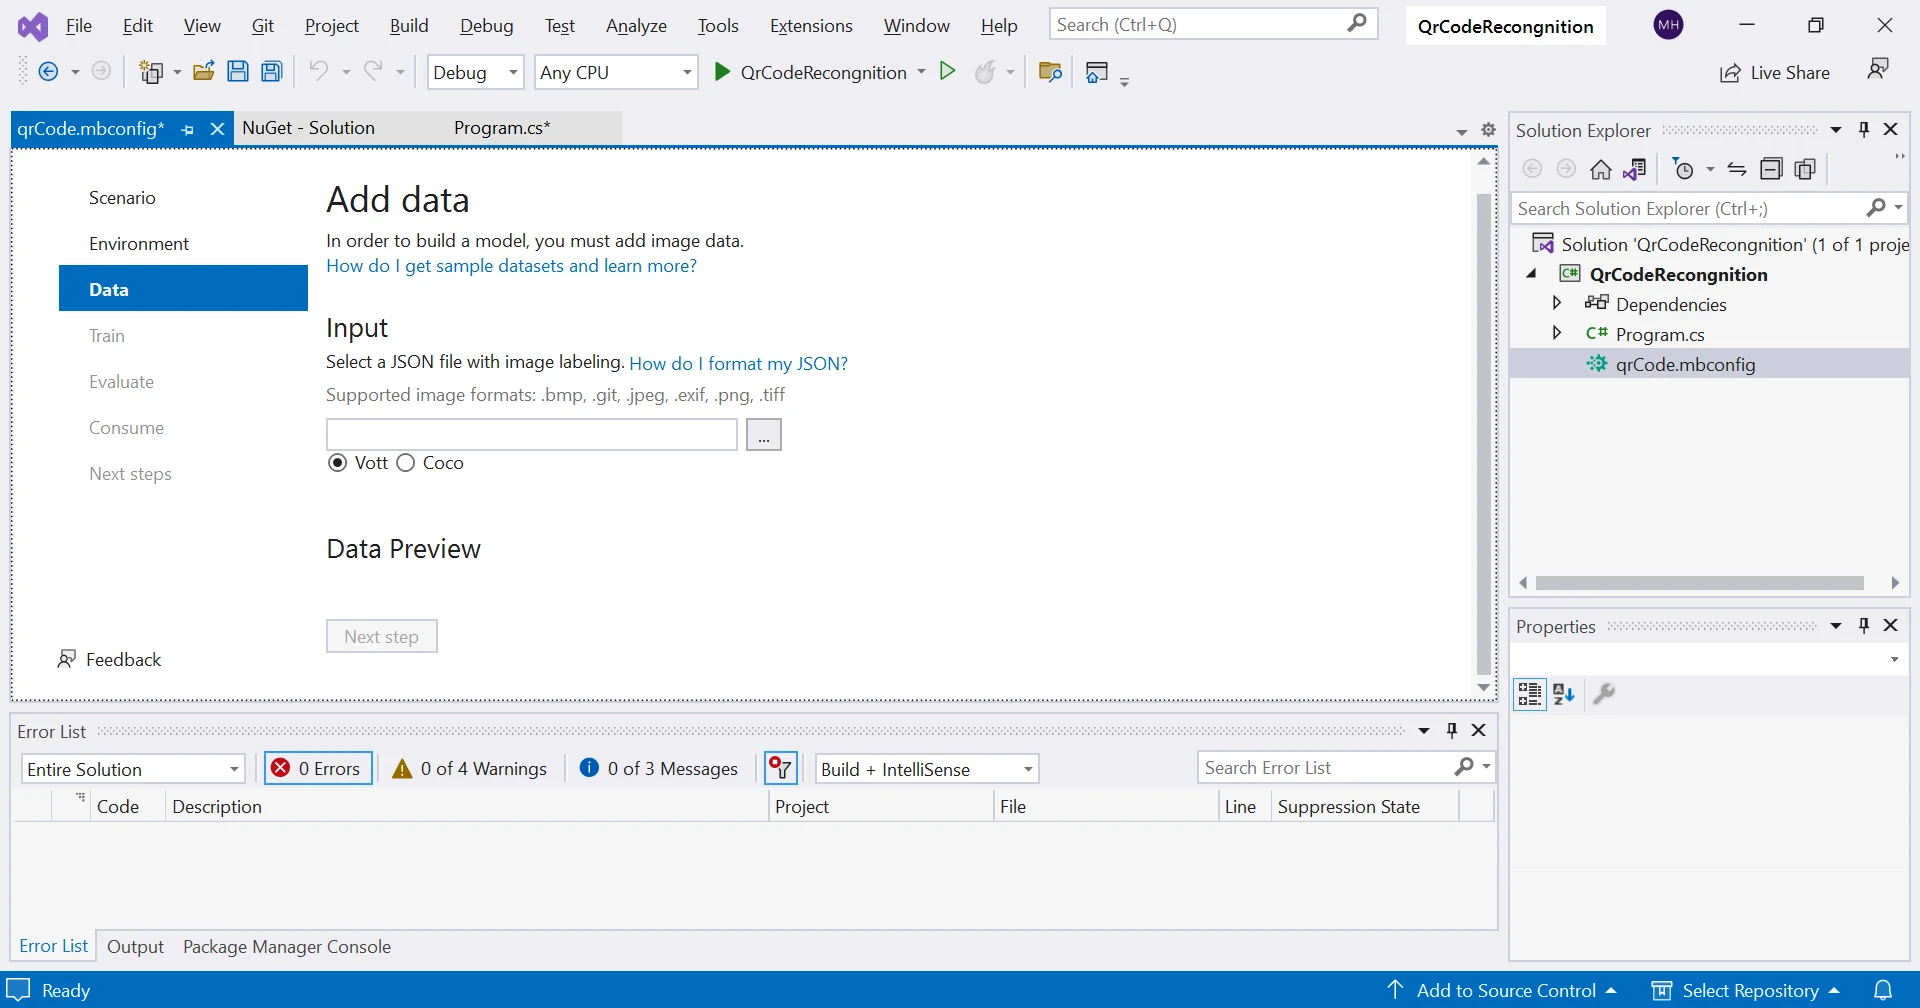Click the browse ellipsis button
1920x1008 pixels.
[x=763, y=435]
